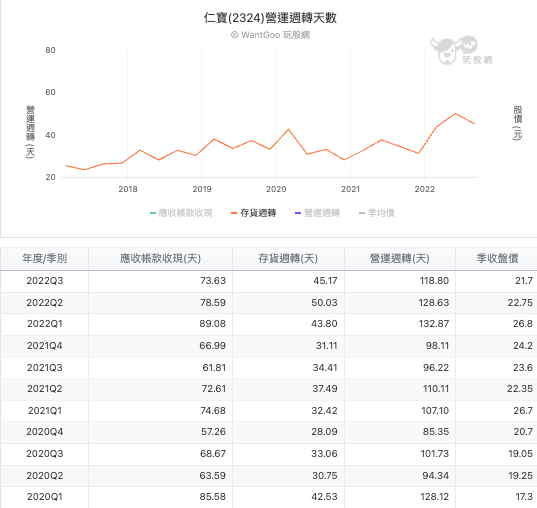The height and width of the screenshot is (508, 537).
Task: Click the 年度/季別 column header
Action: click(x=45, y=258)
